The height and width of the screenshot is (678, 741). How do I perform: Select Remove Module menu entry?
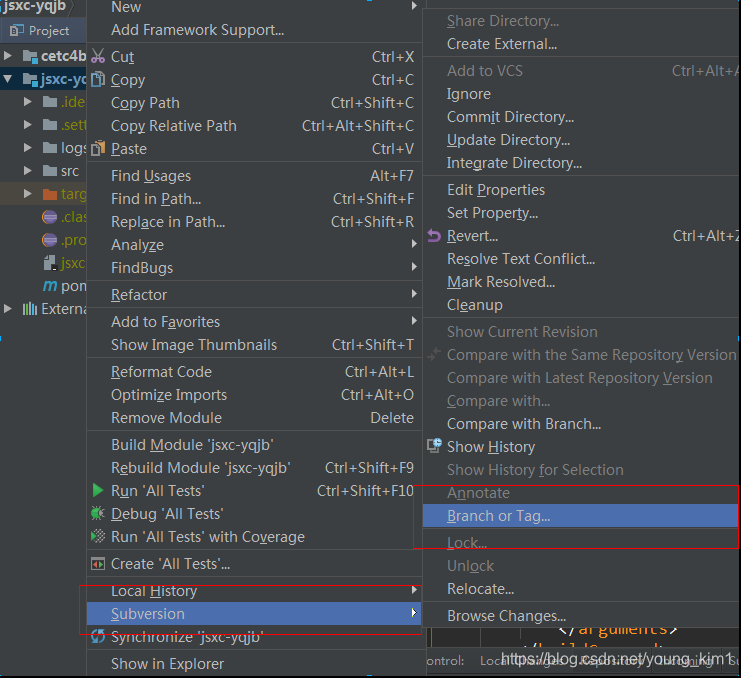254,418
